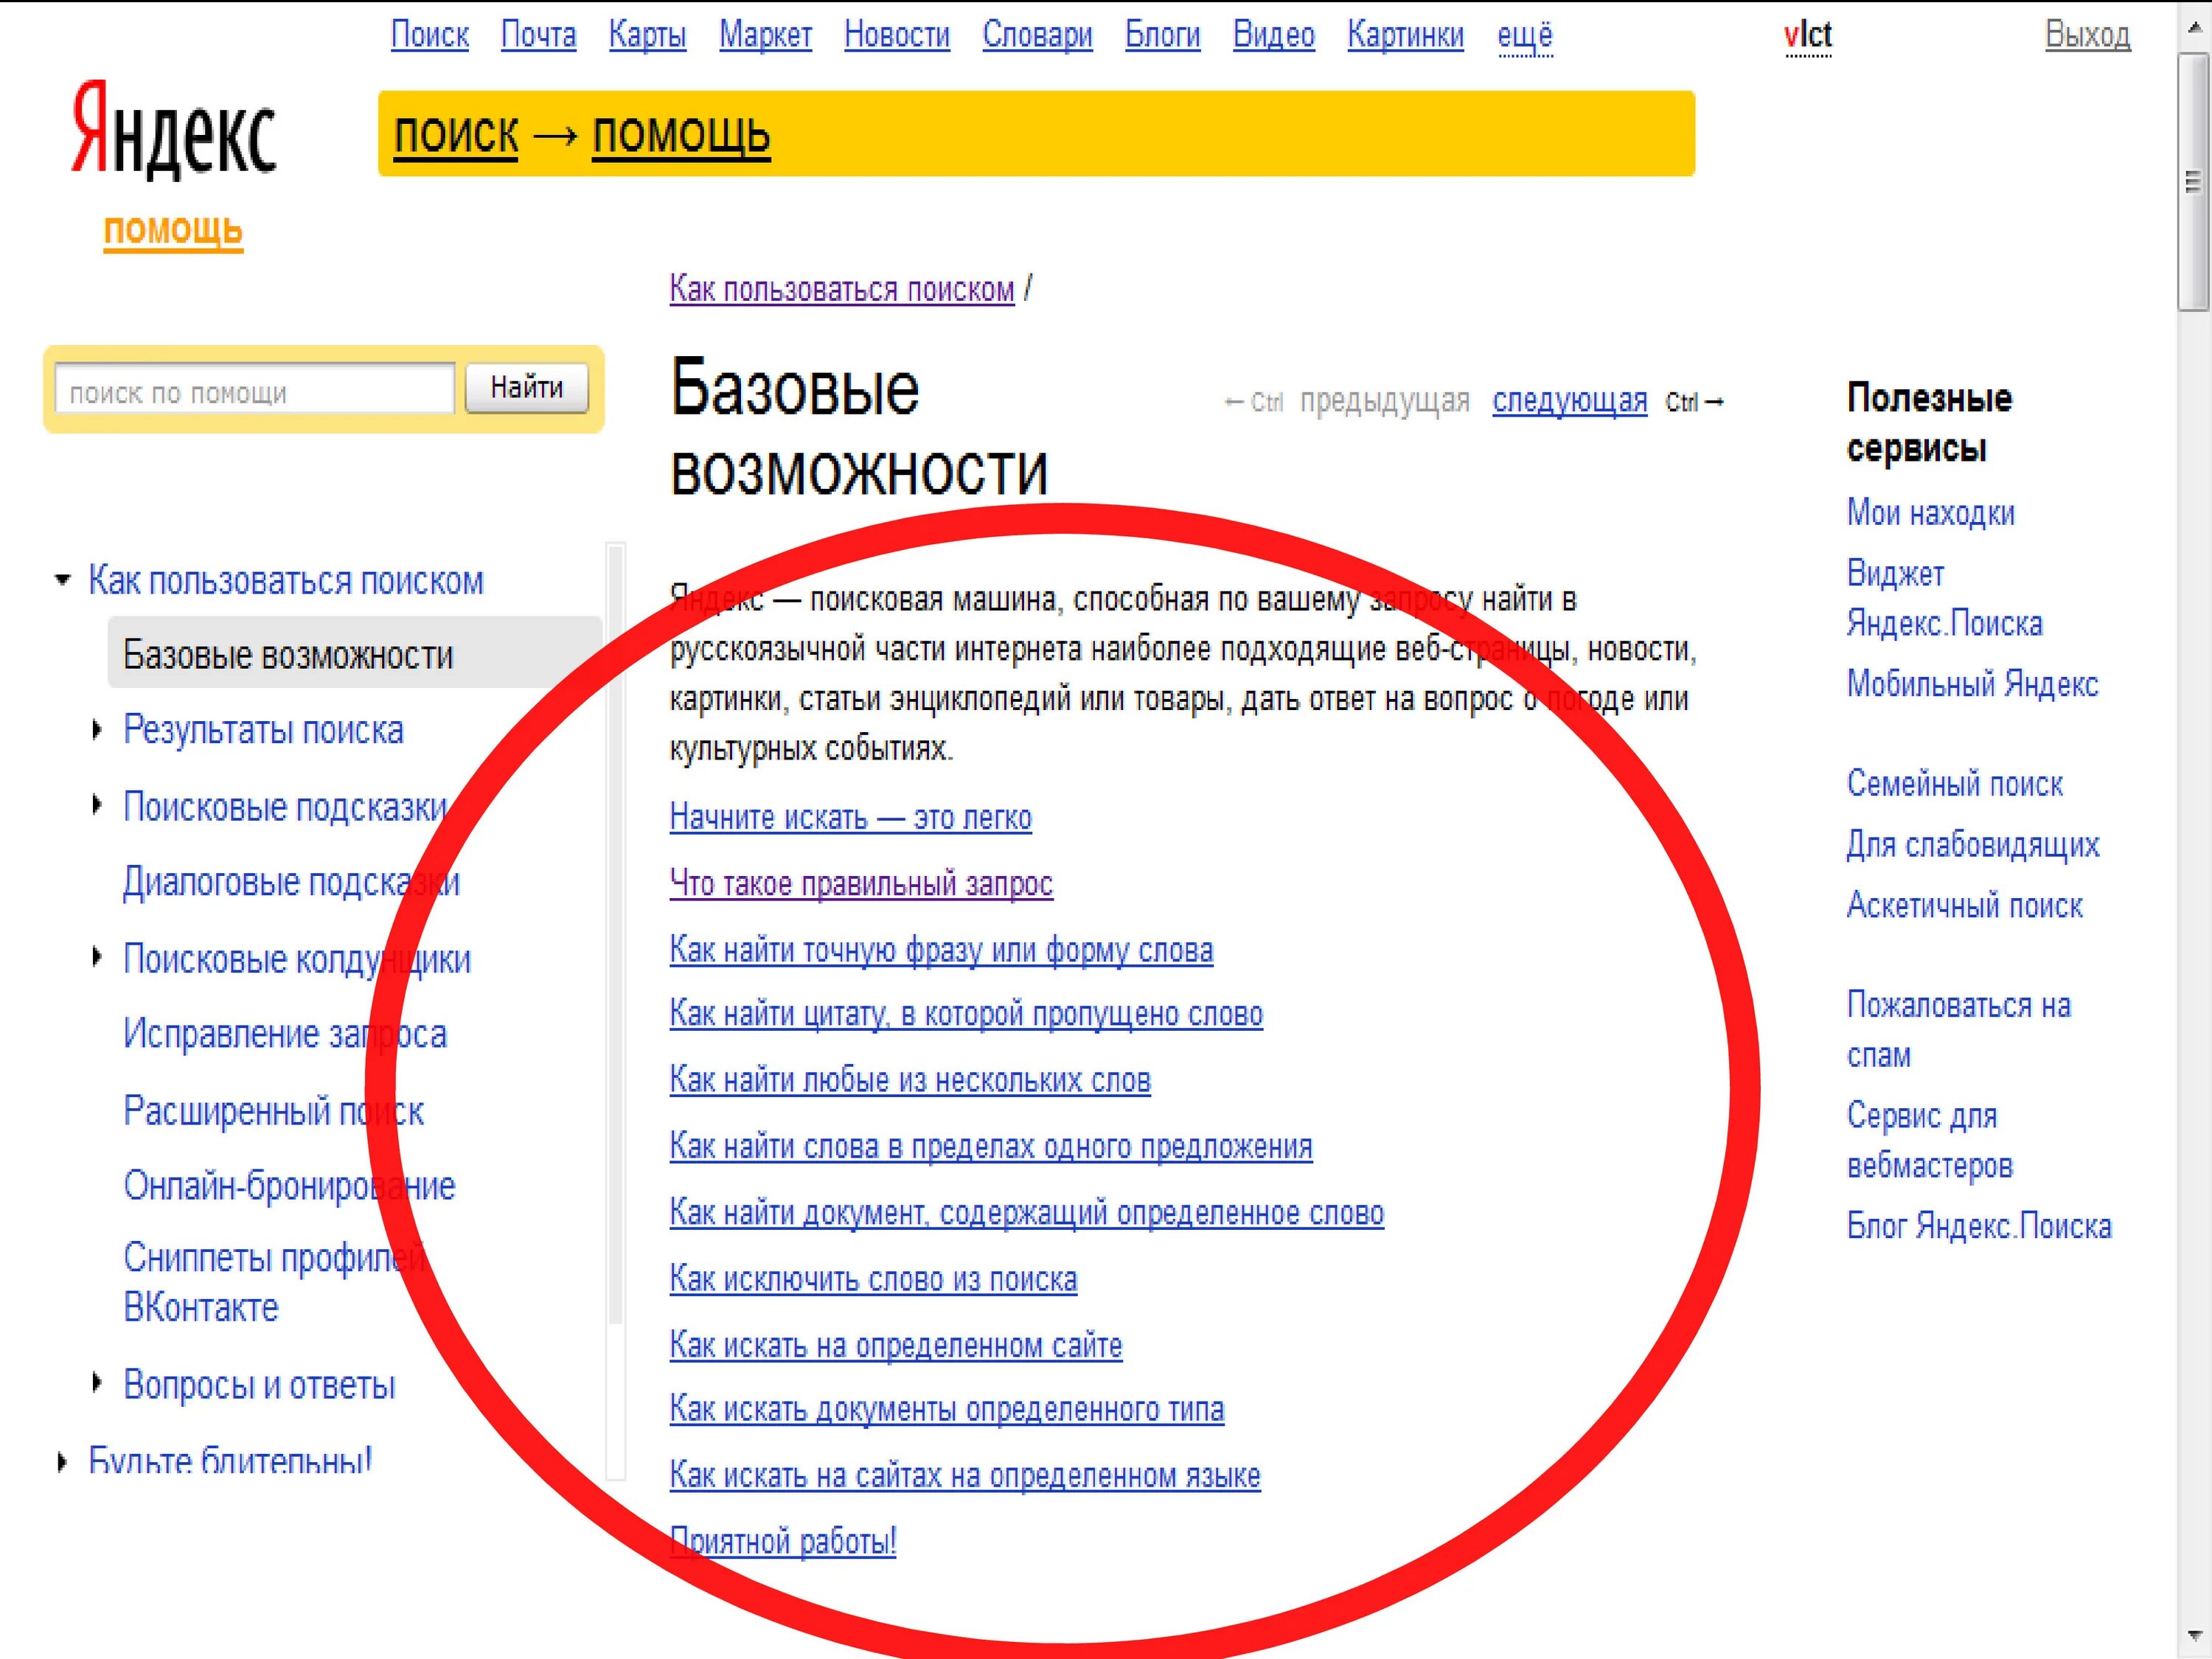Open Как исключить слово из поиска
This screenshot has width=2212, height=1659.
point(873,1279)
